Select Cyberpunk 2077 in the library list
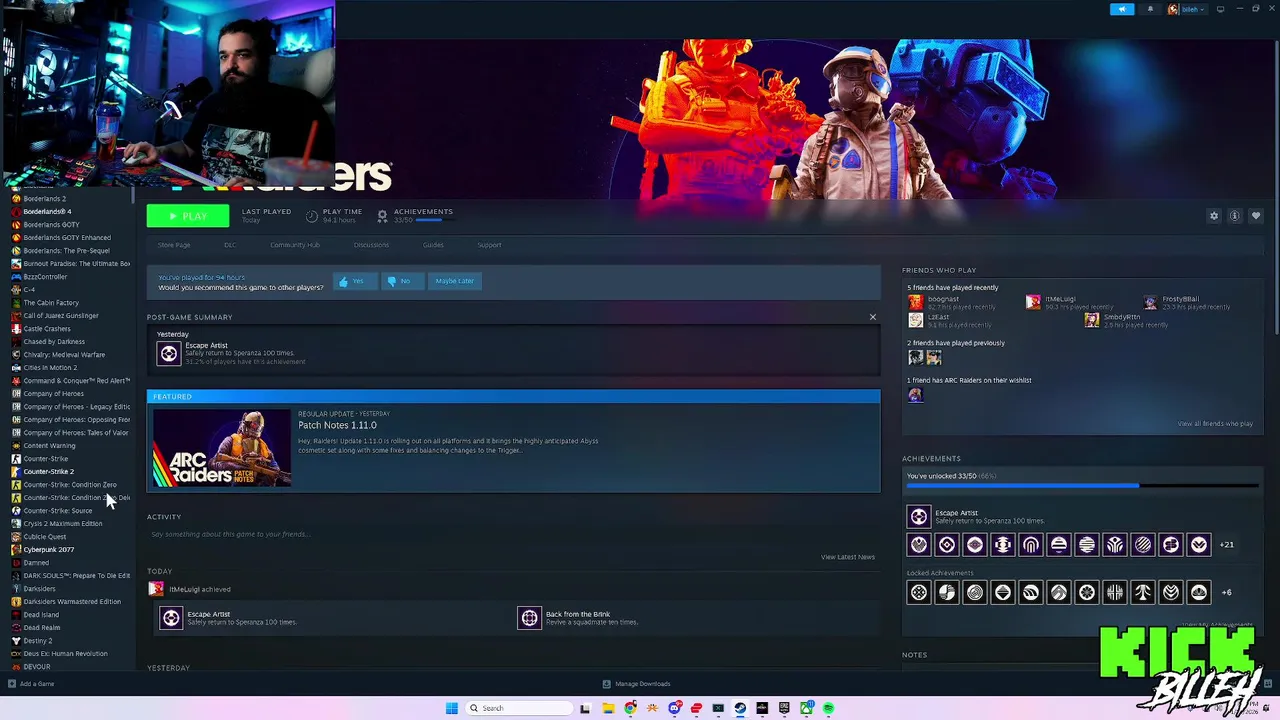The width and height of the screenshot is (1280, 720). click(48, 550)
